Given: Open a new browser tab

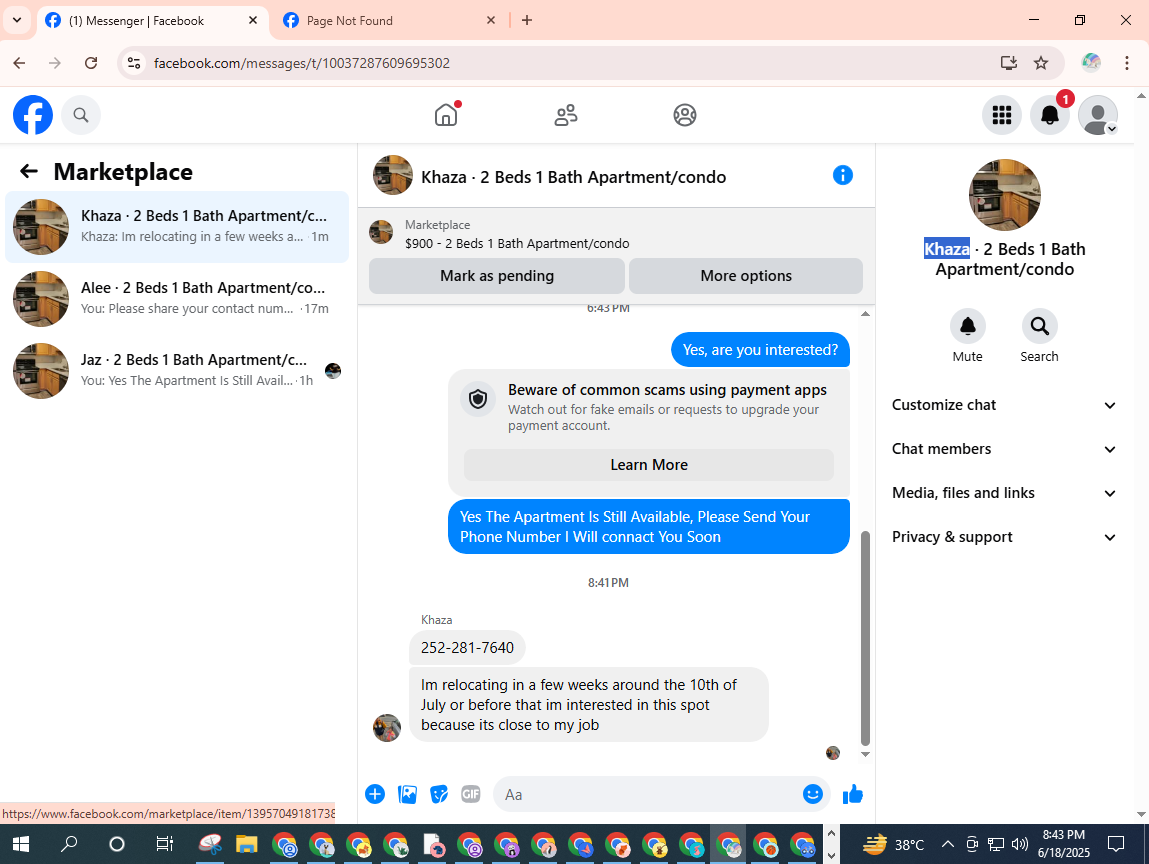Looking at the screenshot, I should (527, 21).
